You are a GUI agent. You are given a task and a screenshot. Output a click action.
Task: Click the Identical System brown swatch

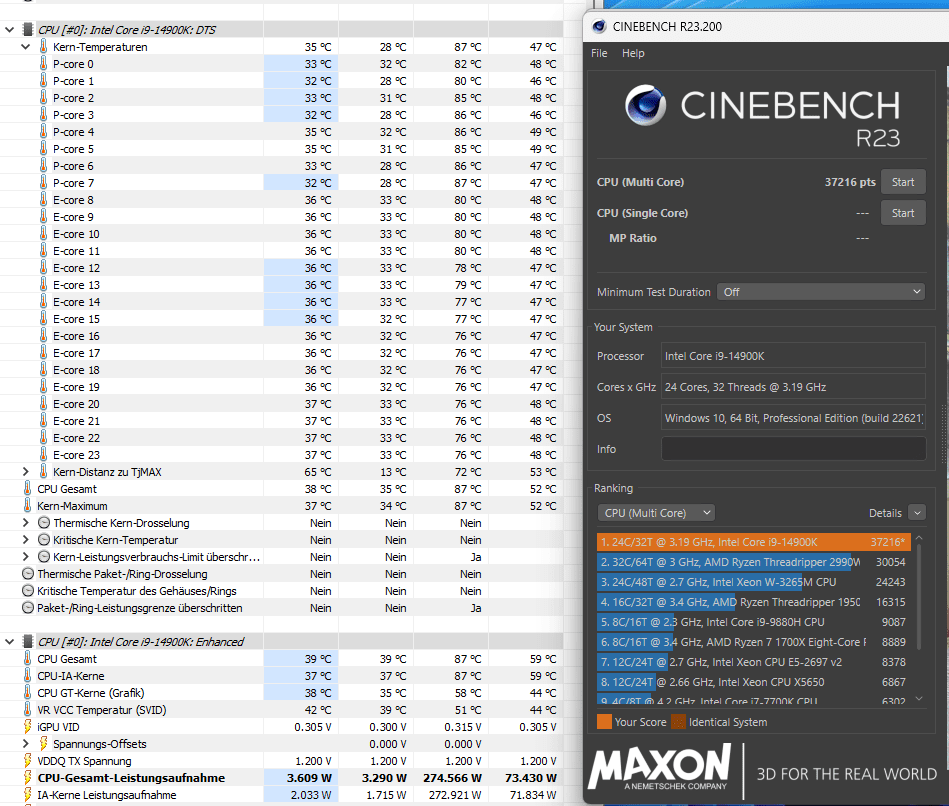[678, 722]
